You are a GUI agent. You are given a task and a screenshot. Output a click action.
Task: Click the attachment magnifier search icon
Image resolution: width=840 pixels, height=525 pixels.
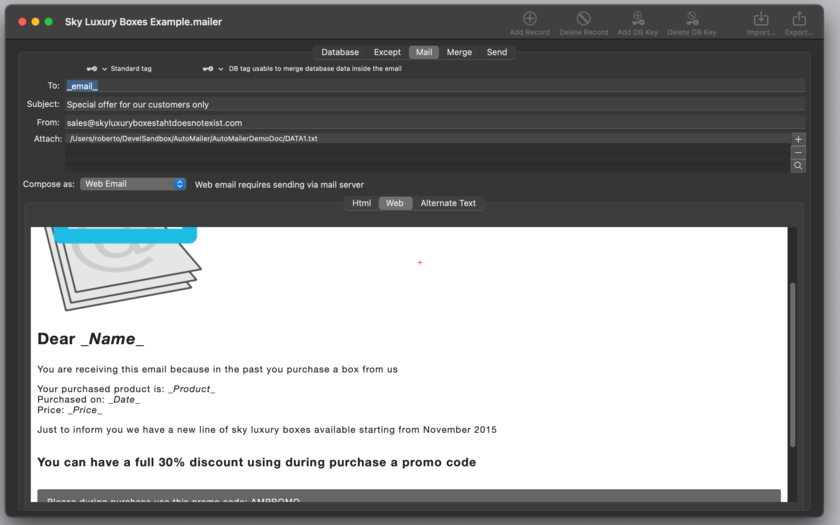click(x=798, y=166)
